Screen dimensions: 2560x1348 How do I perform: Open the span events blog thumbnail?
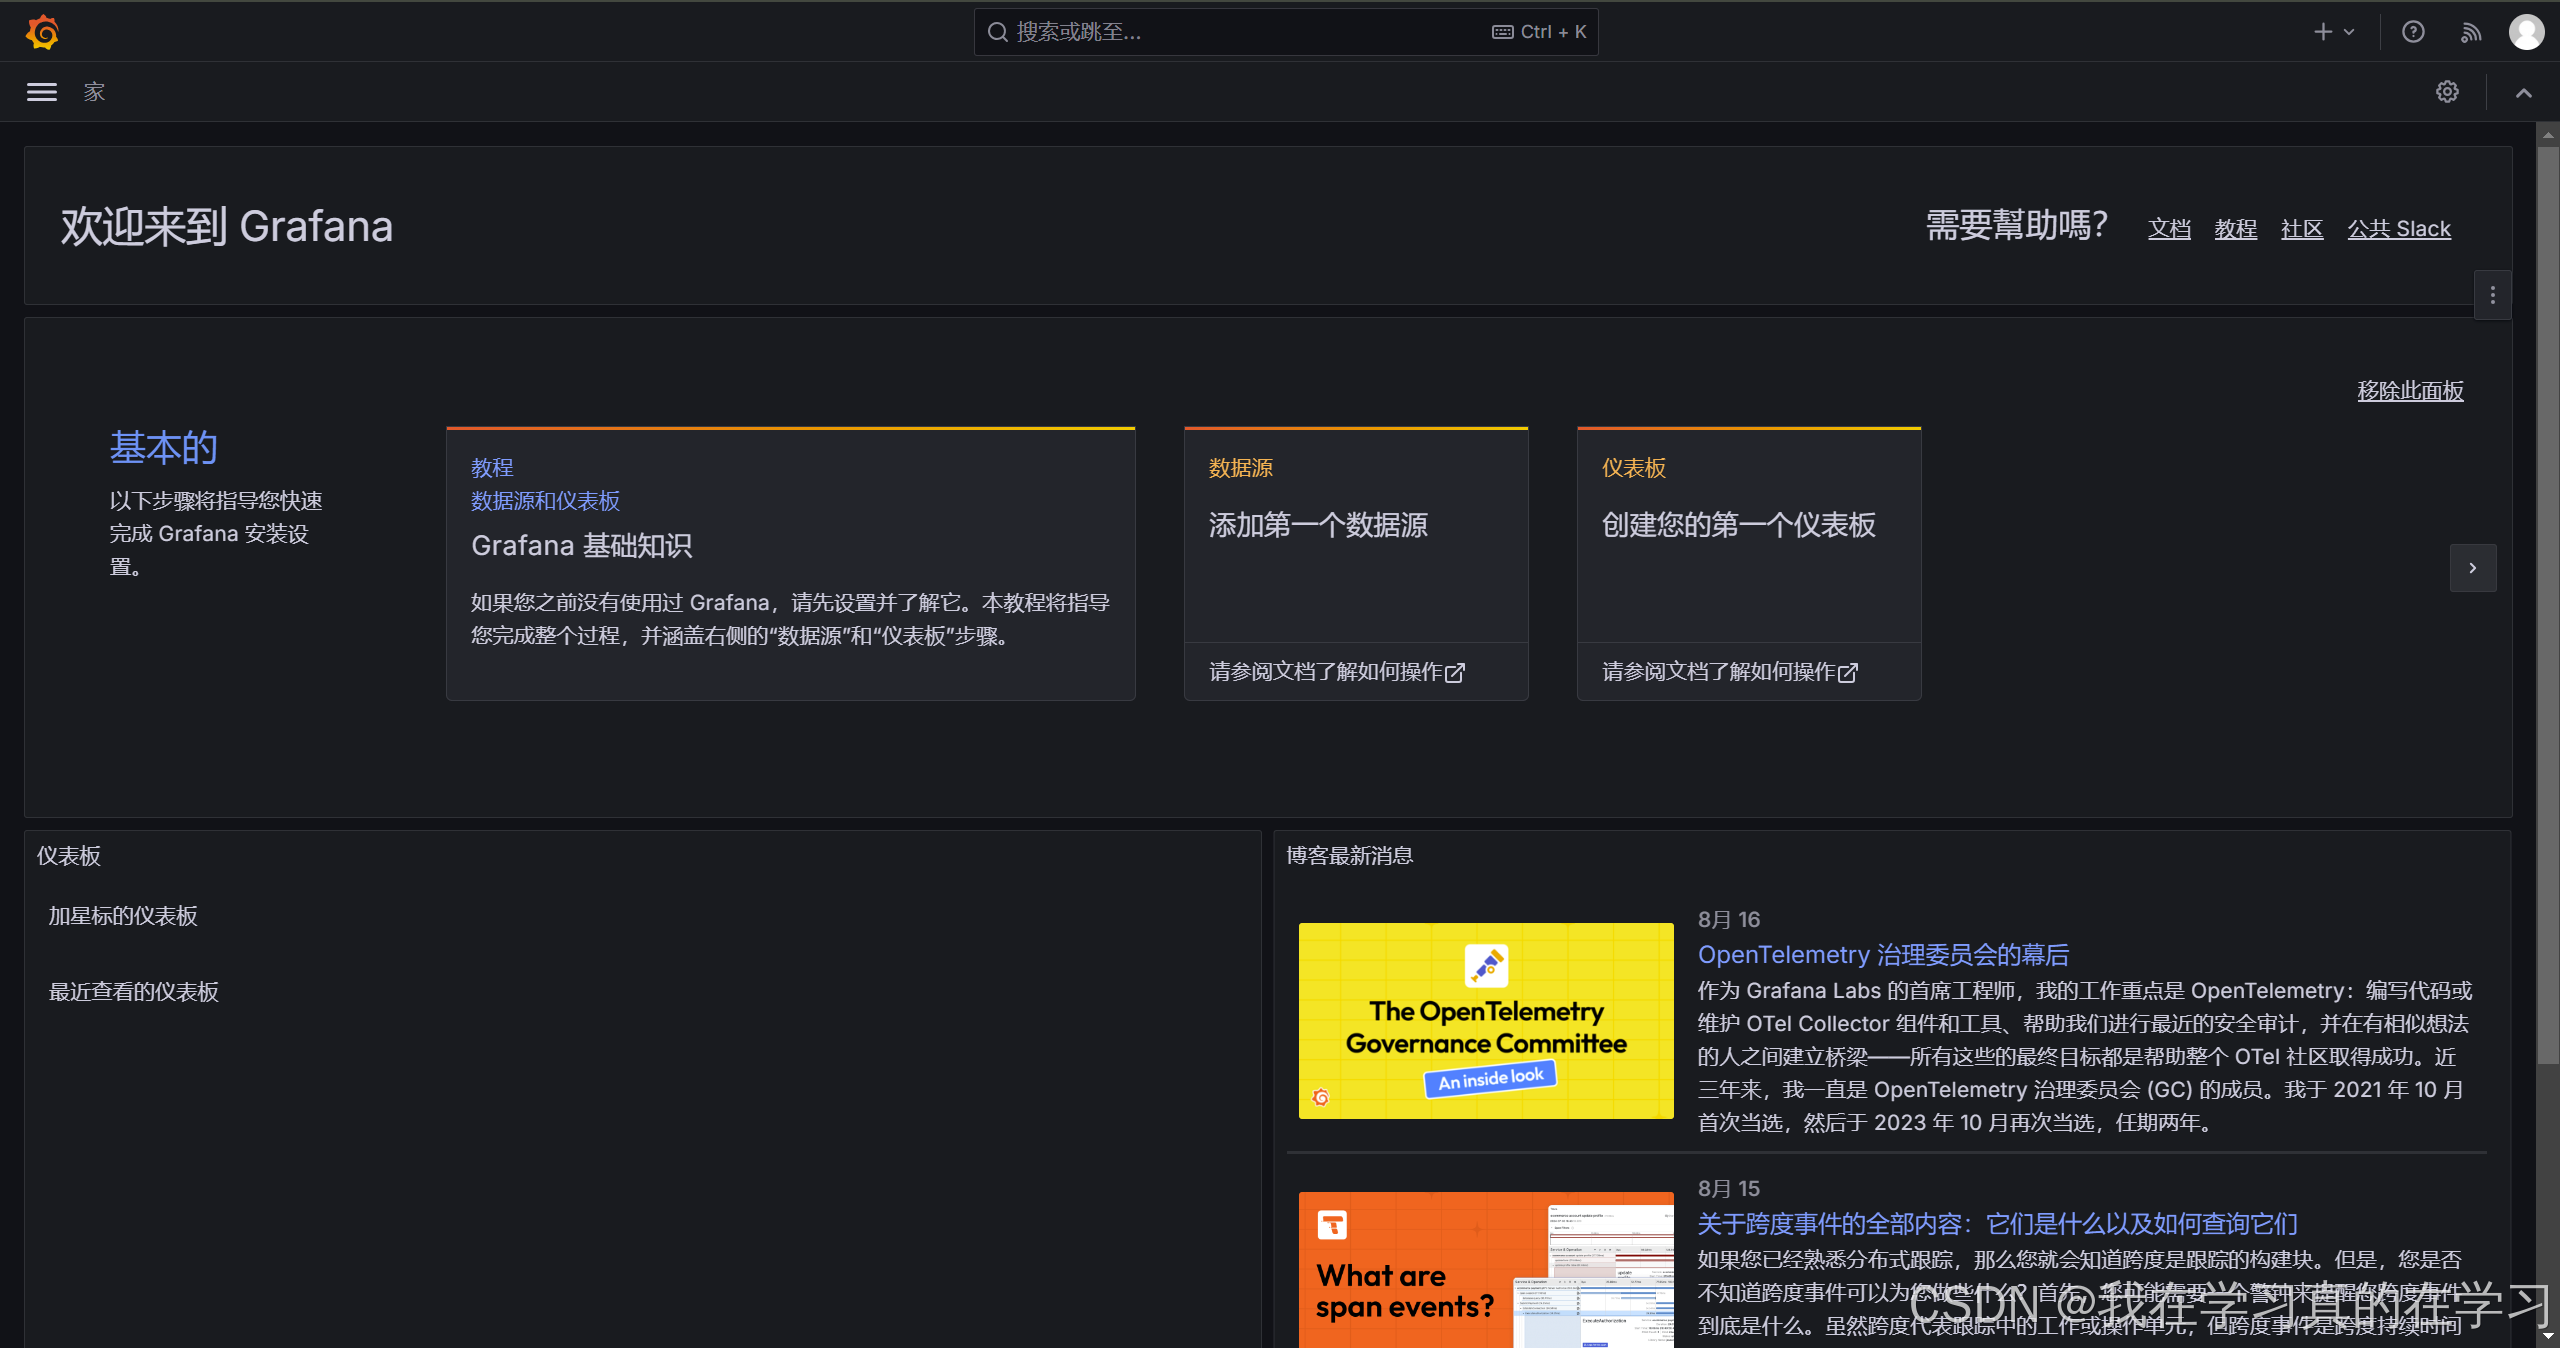tap(1486, 1269)
